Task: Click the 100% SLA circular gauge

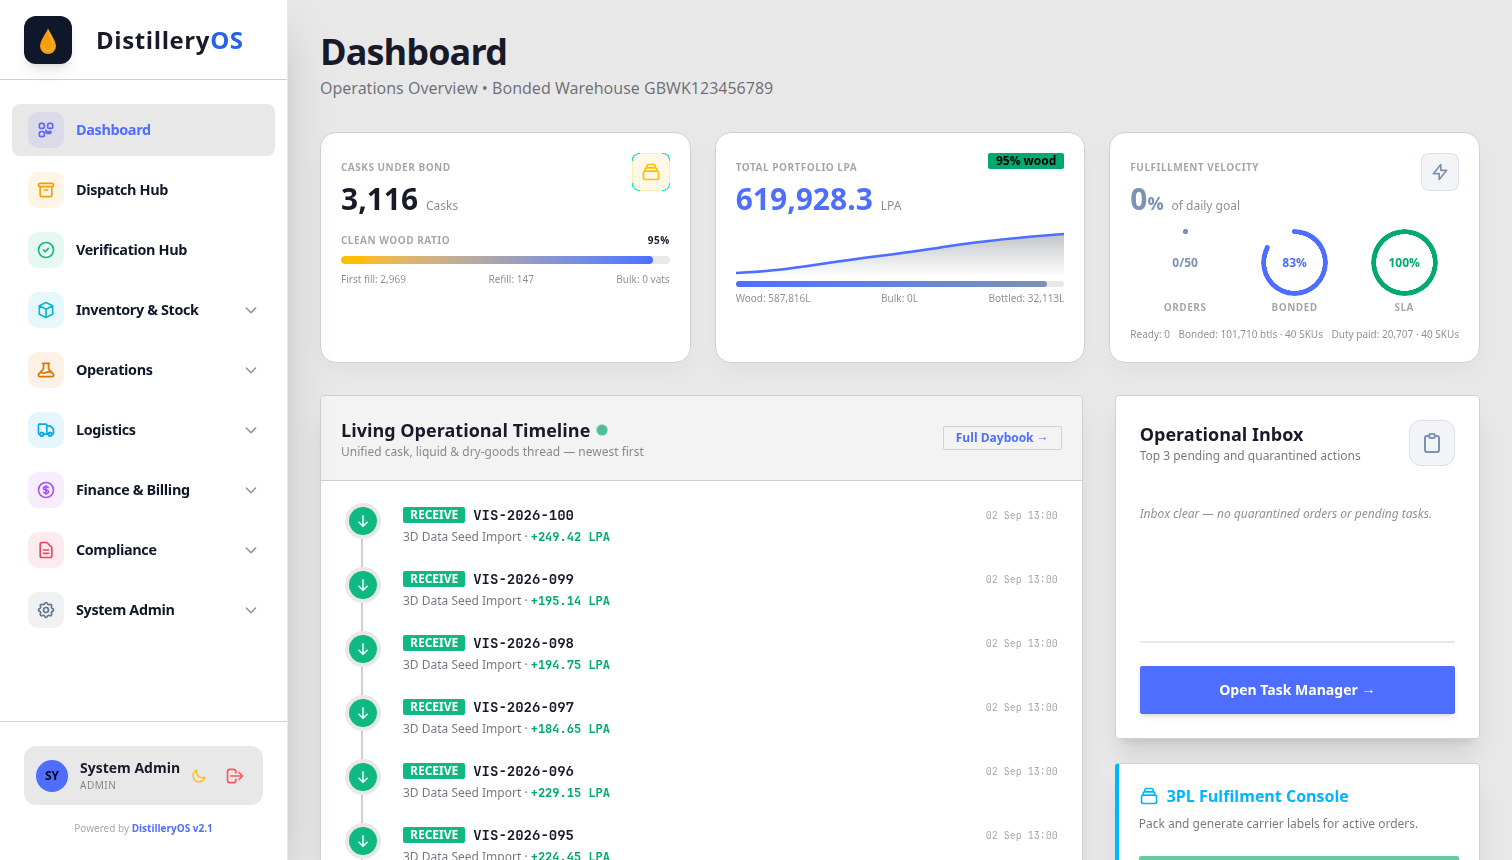Action: point(1404,263)
